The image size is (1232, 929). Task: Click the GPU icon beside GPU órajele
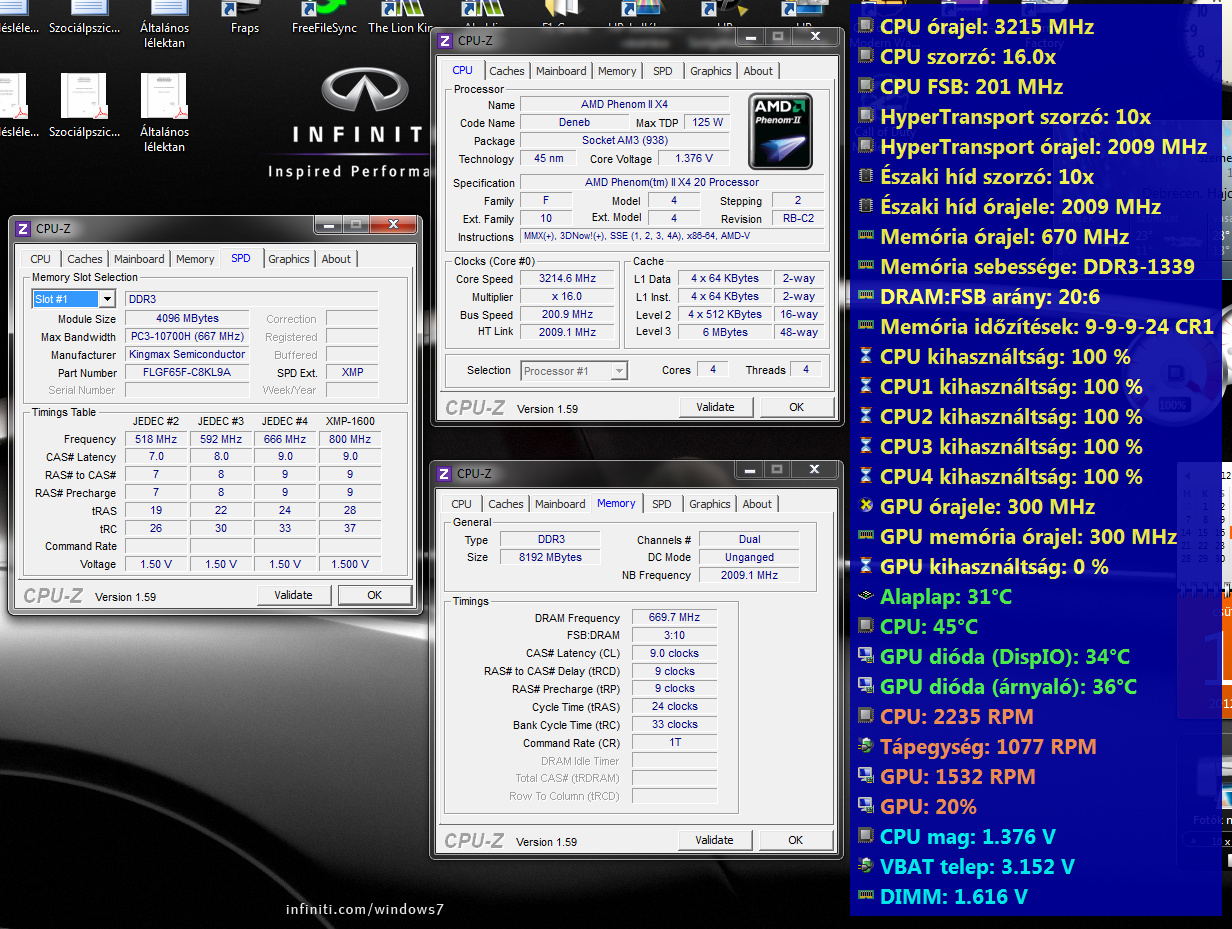click(865, 506)
